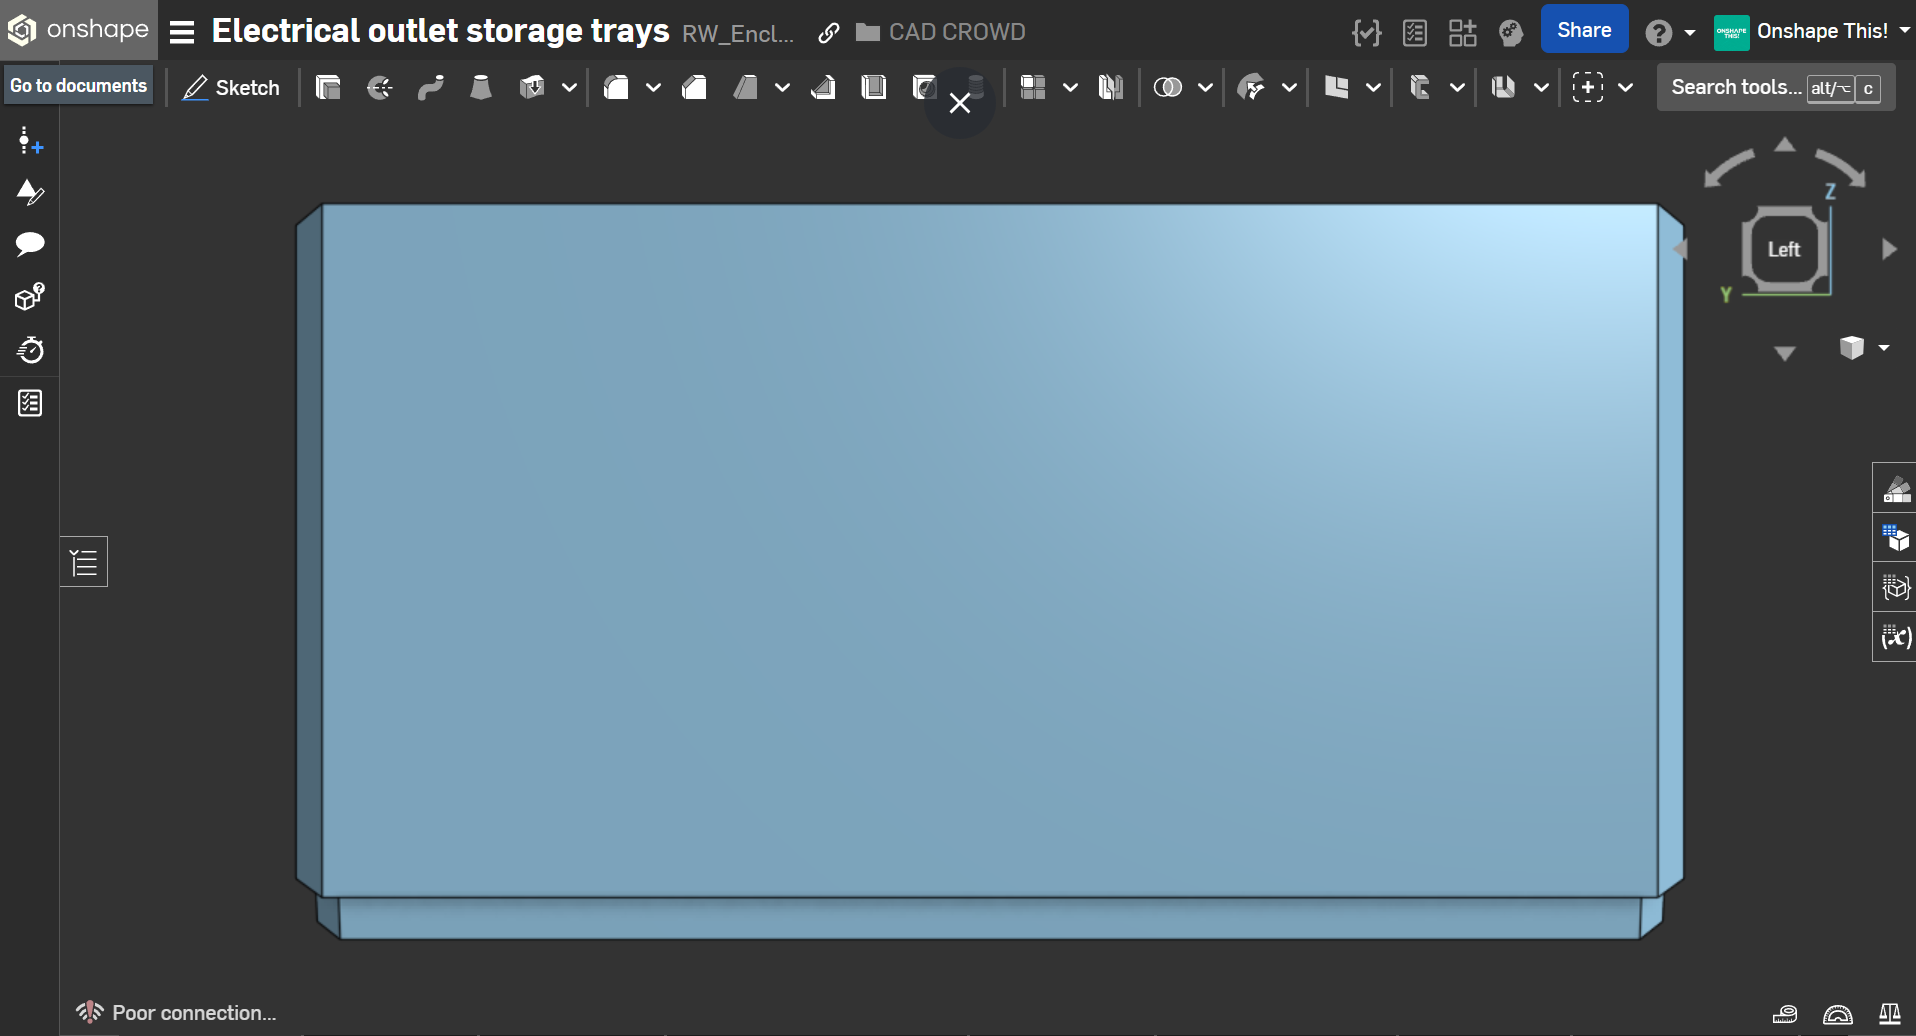
Task: Start a new Sketch
Action: click(x=231, y=88)
